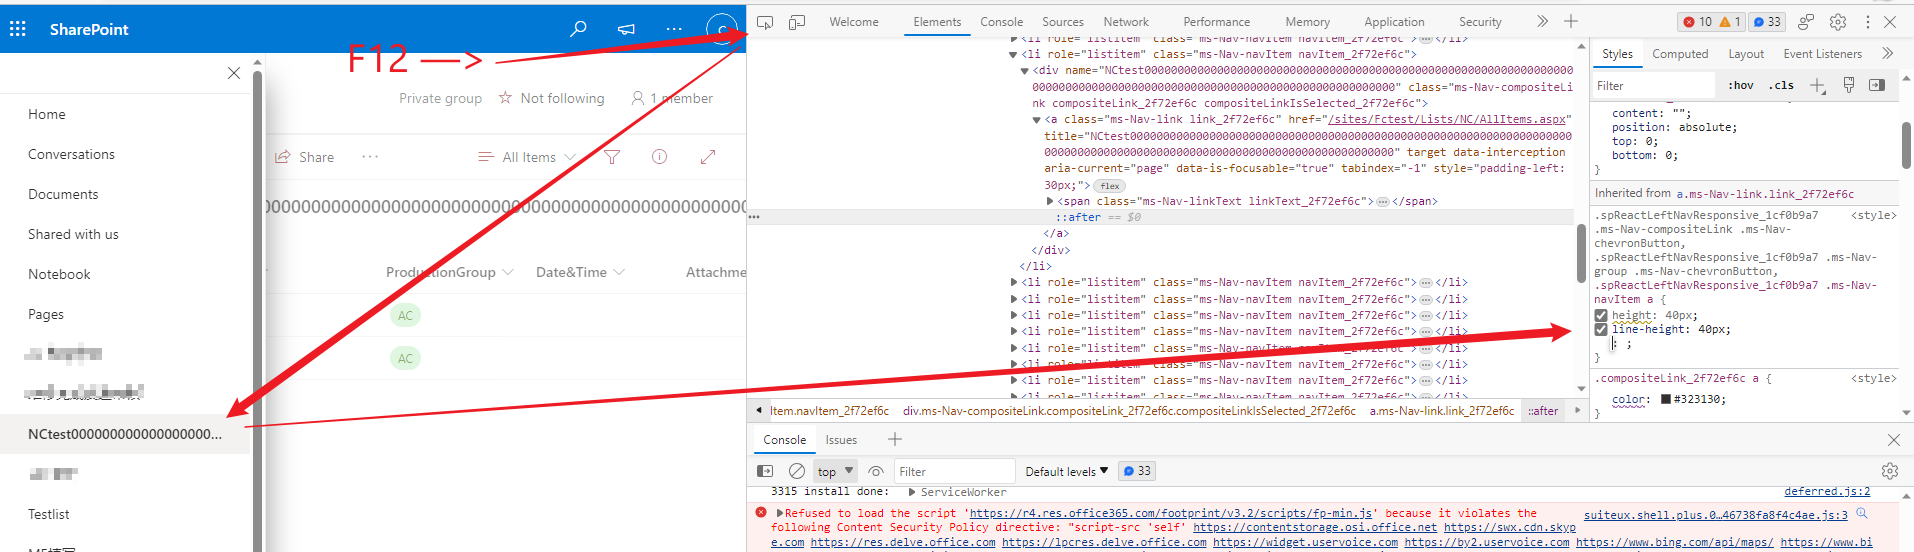The width and height of the screenshot is (1914, 552).
Task: Open the deferred.js:2 source link
Action: pyautogui.click(x=1827, y=492)
